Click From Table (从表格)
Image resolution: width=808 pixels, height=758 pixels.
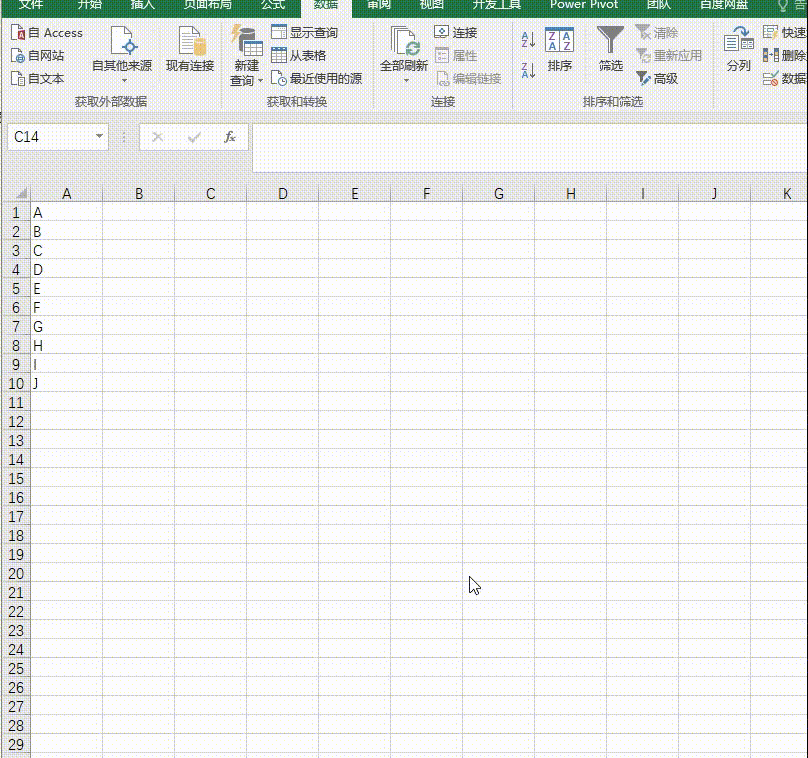[299, 55]
